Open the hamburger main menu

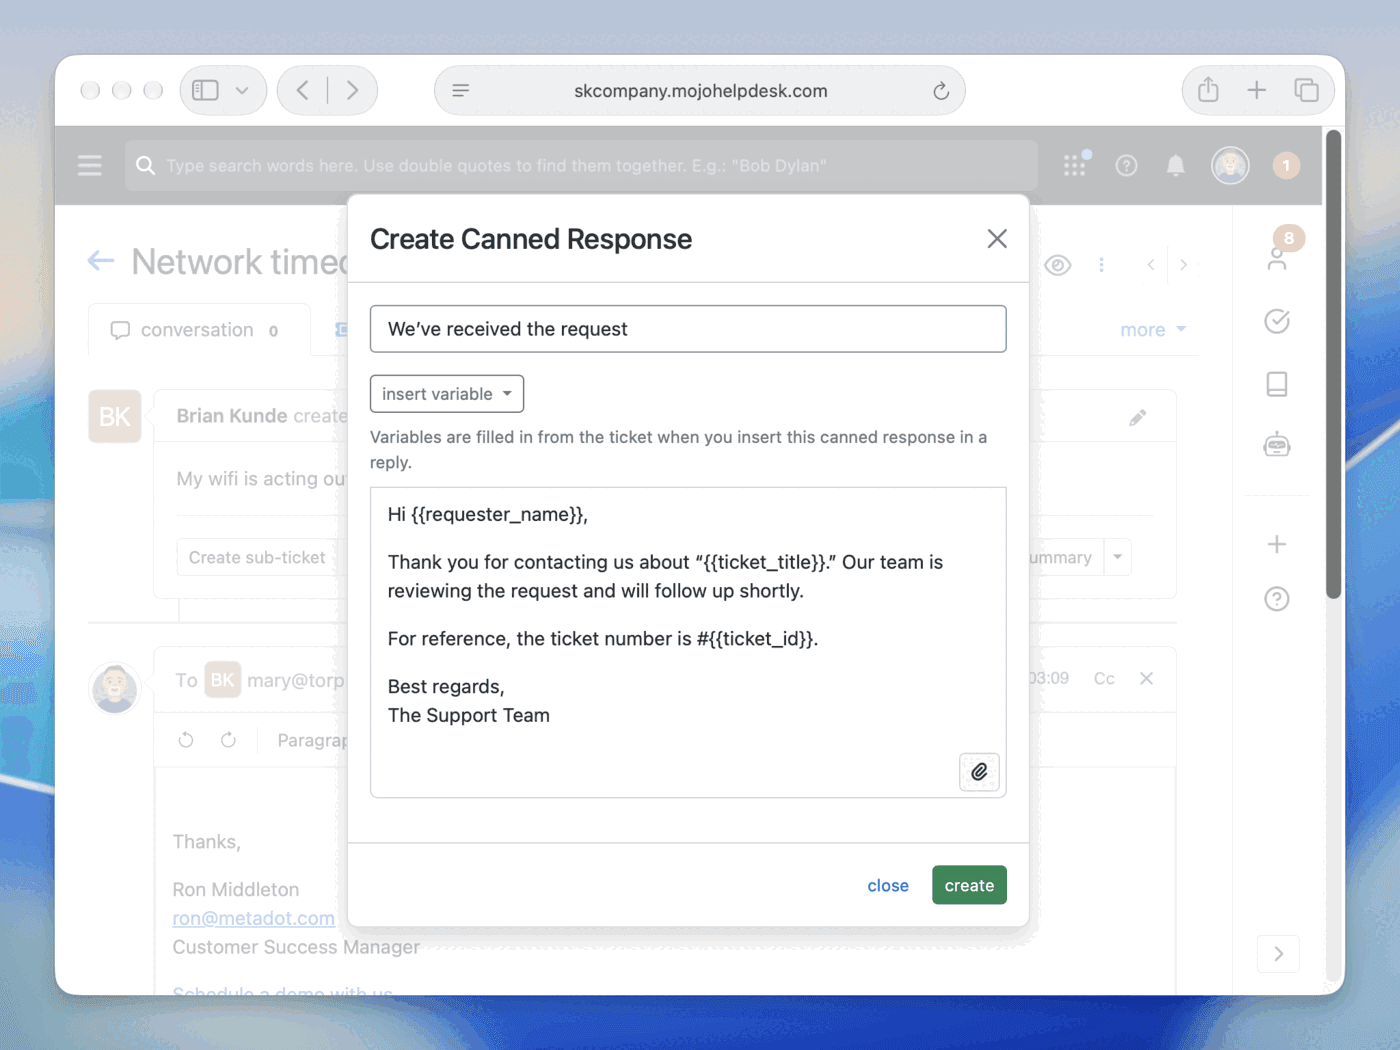tap(90, 165)
